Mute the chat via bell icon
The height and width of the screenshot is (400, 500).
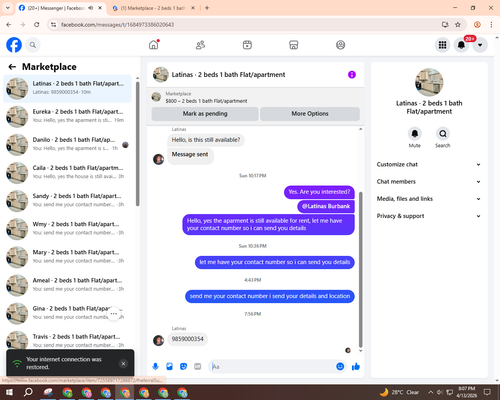click(x=415, y=134)
